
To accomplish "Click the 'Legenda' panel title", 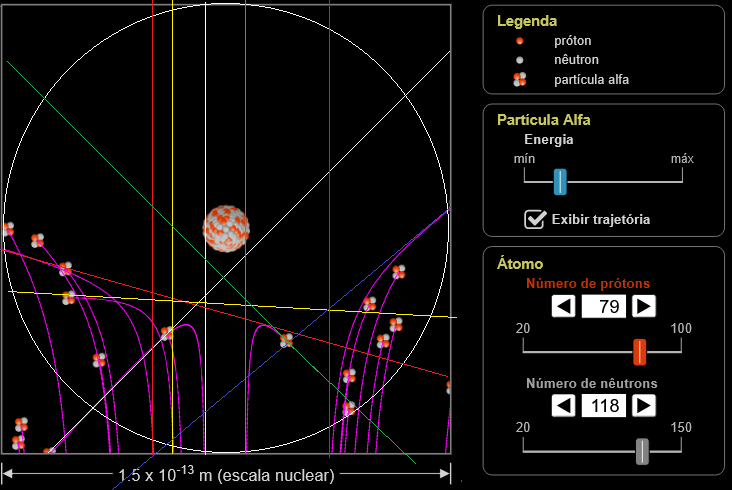I will pos(527,20).
